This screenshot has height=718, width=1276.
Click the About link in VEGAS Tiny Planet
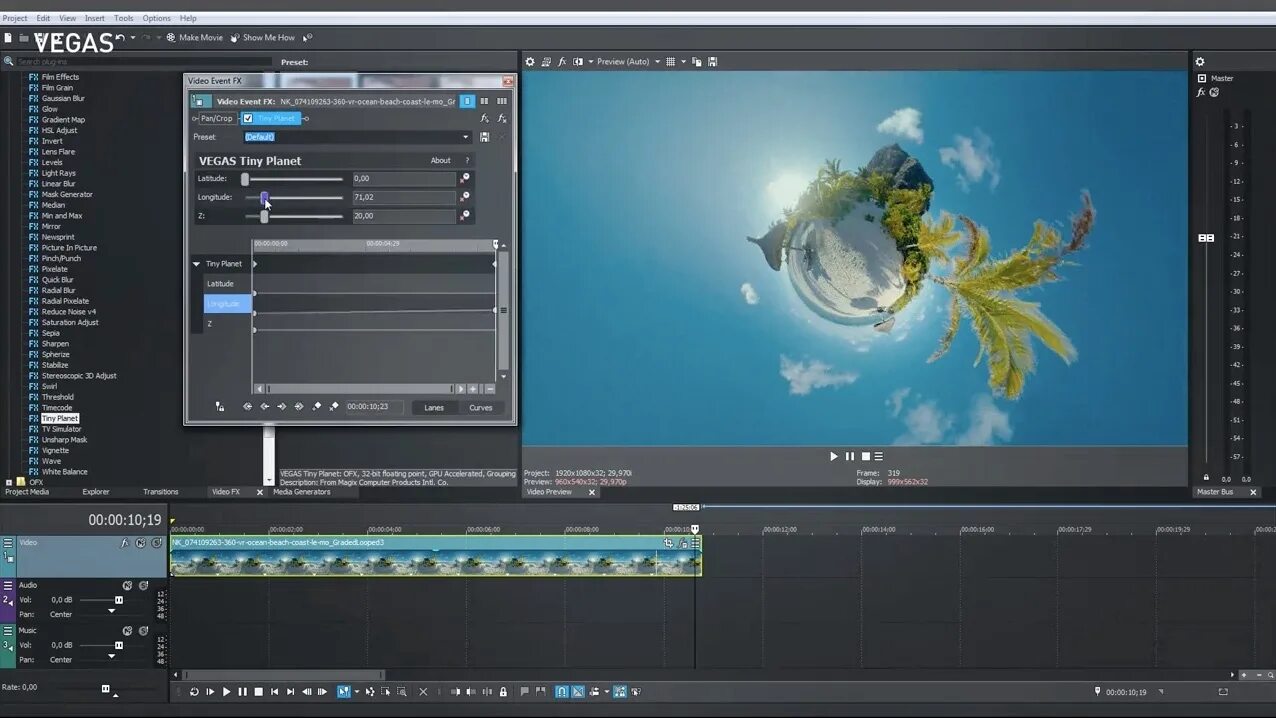(440, 160)
